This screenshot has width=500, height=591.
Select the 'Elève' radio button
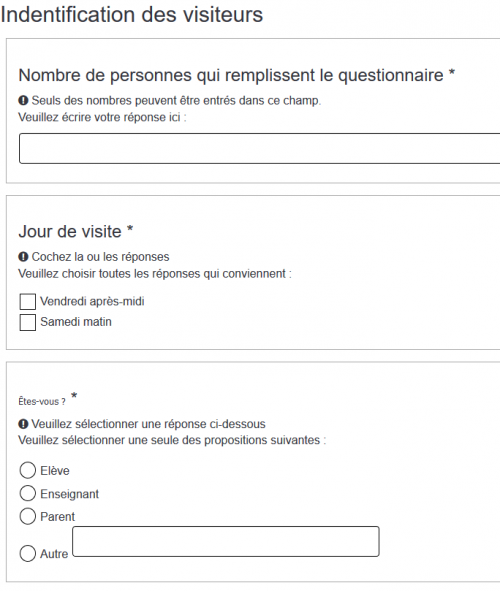click(x=28, y=470)
